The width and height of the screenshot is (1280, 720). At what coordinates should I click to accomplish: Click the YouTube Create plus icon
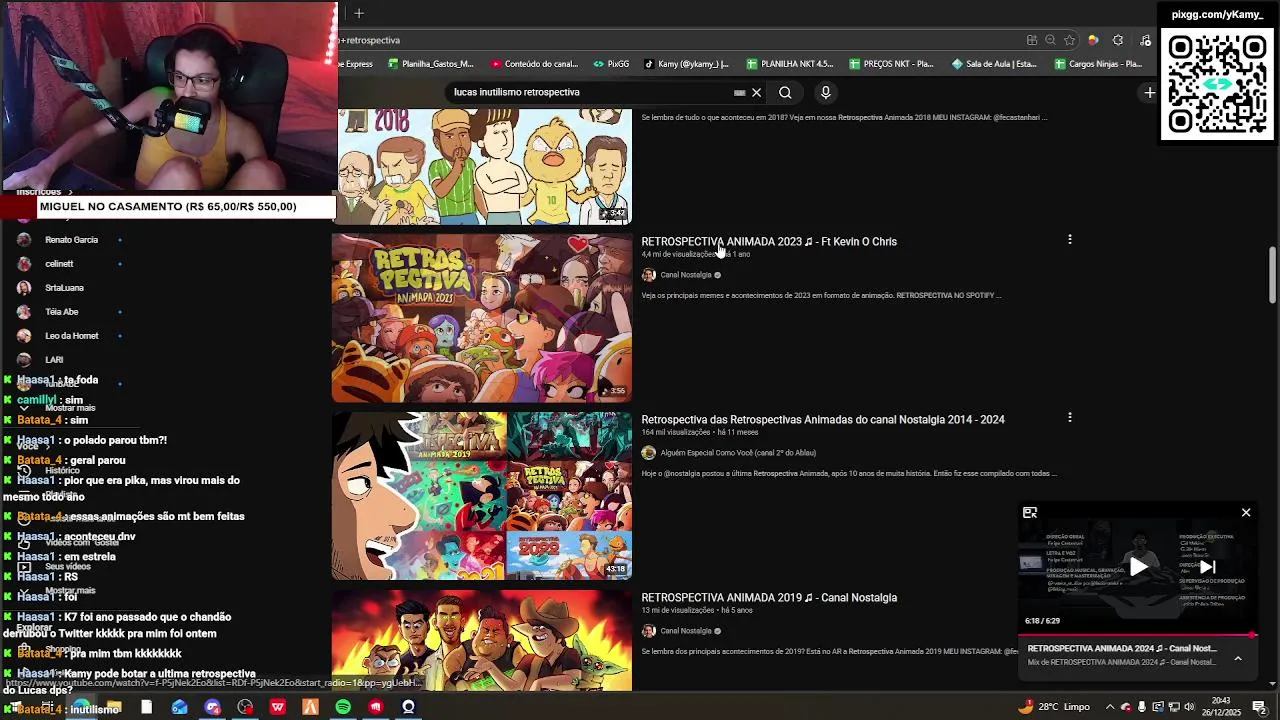[1150, 92]
